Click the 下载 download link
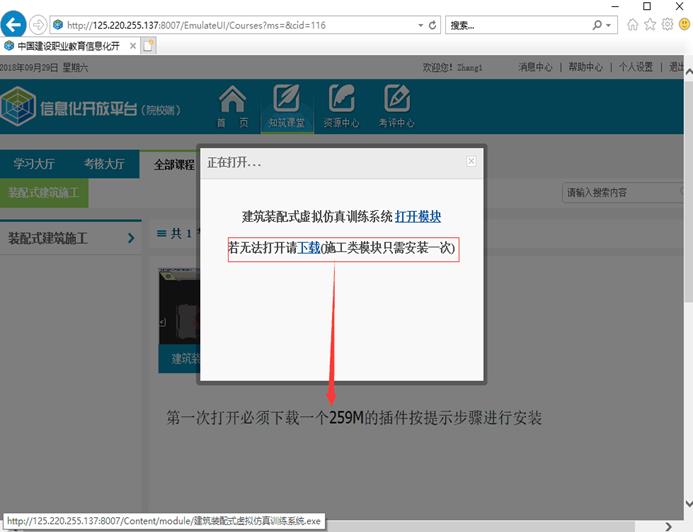Screen dimensions: 693x532 tap(309, 247)
